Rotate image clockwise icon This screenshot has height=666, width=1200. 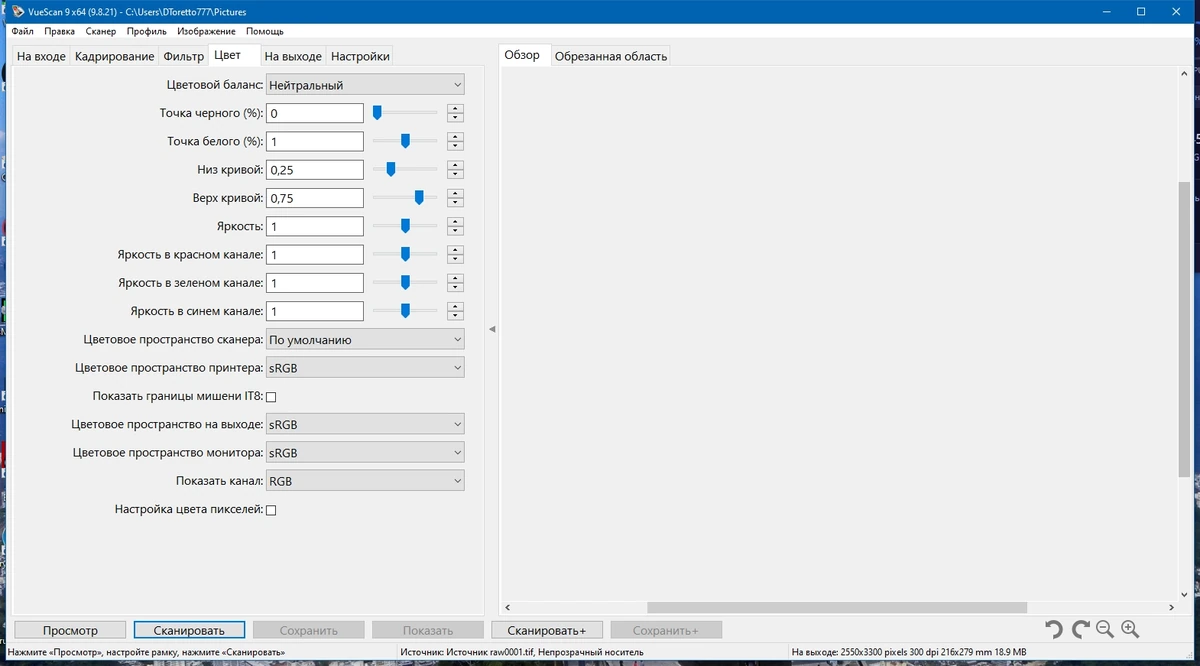1080,629
